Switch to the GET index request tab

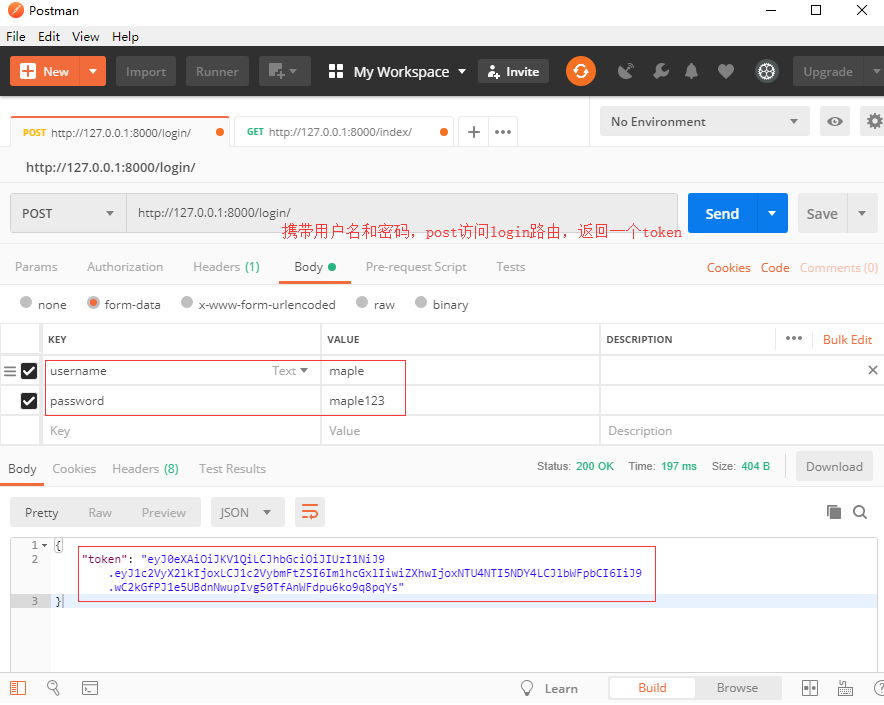(343, 132)
